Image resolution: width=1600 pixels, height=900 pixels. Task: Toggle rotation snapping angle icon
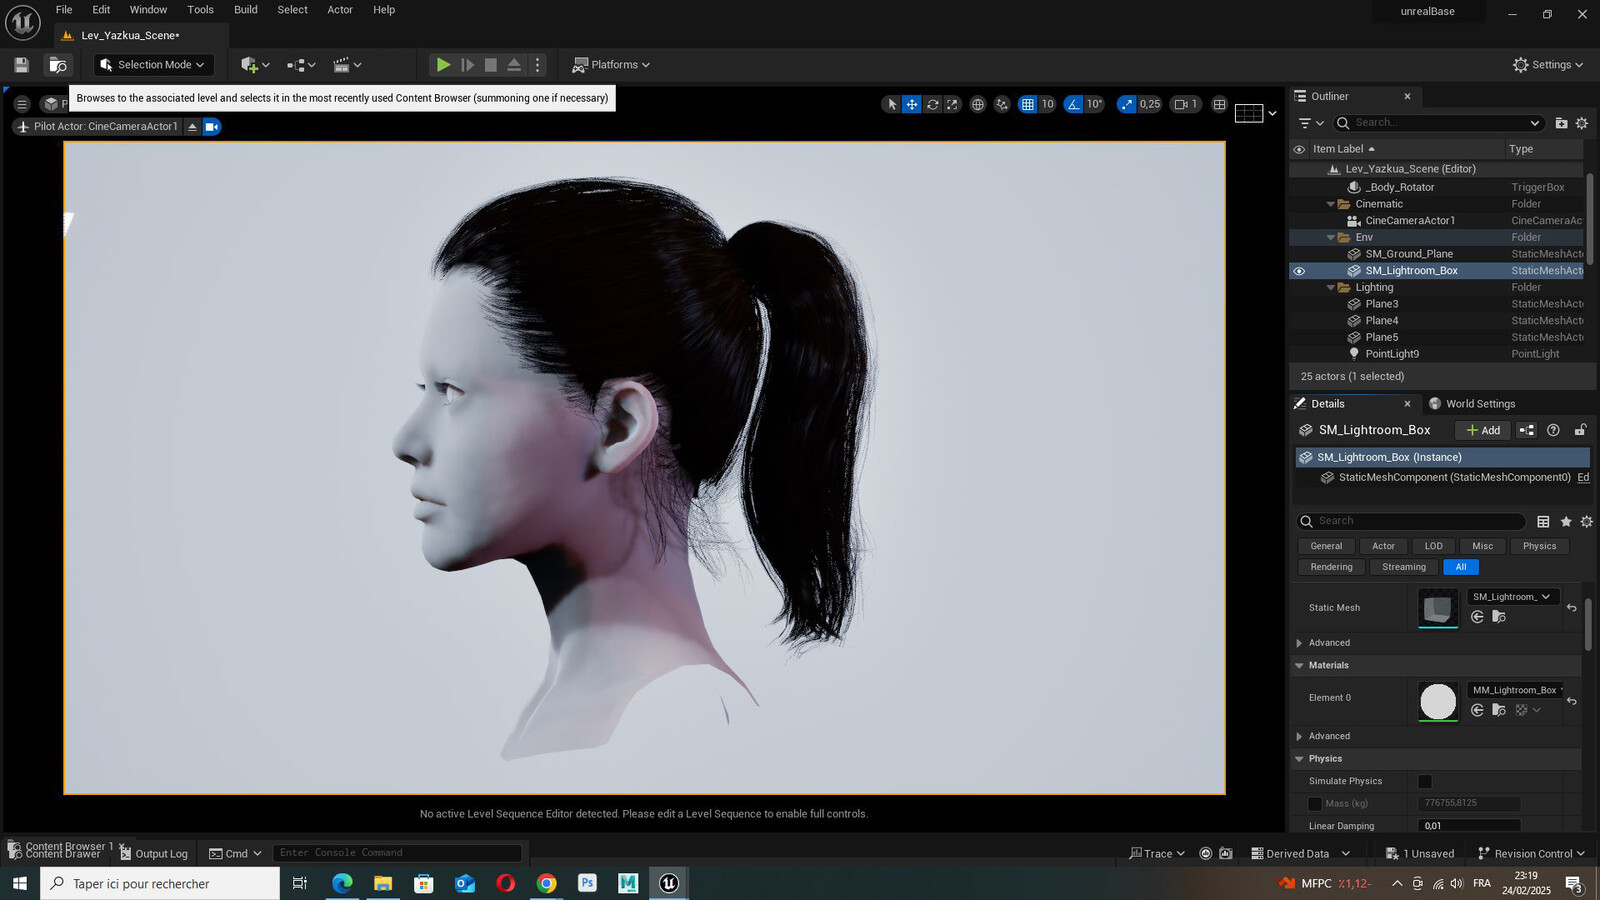[x=1074, y=104]
